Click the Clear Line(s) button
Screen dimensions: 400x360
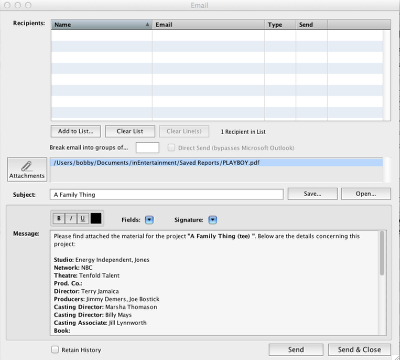(184, 131)
